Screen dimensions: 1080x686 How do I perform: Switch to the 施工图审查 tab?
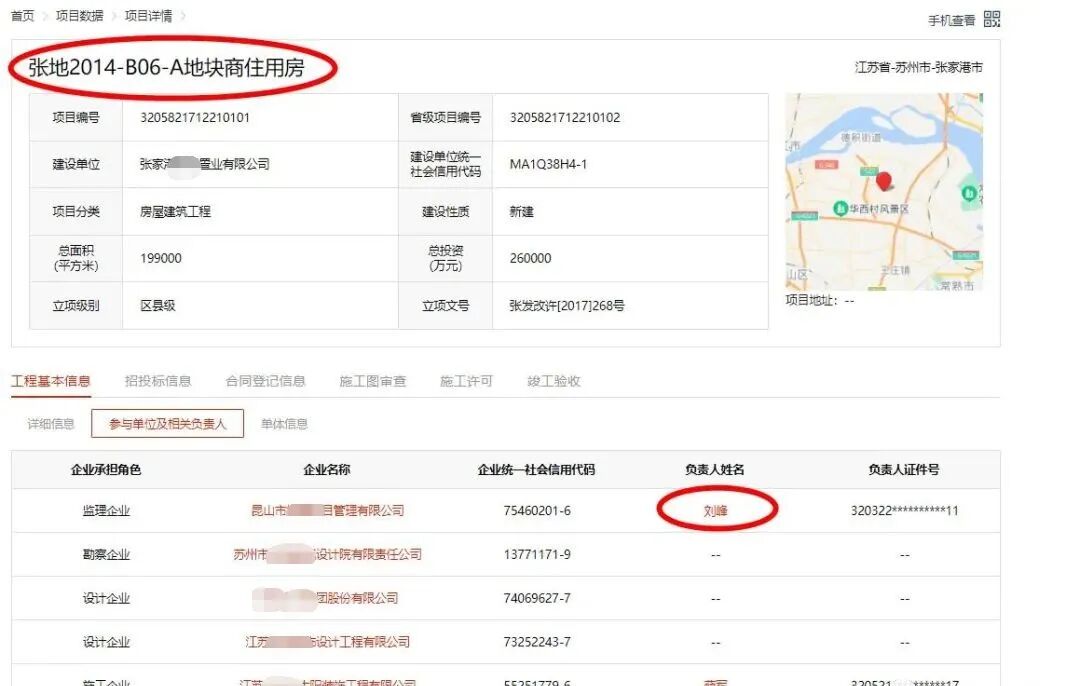click(373, 380)
